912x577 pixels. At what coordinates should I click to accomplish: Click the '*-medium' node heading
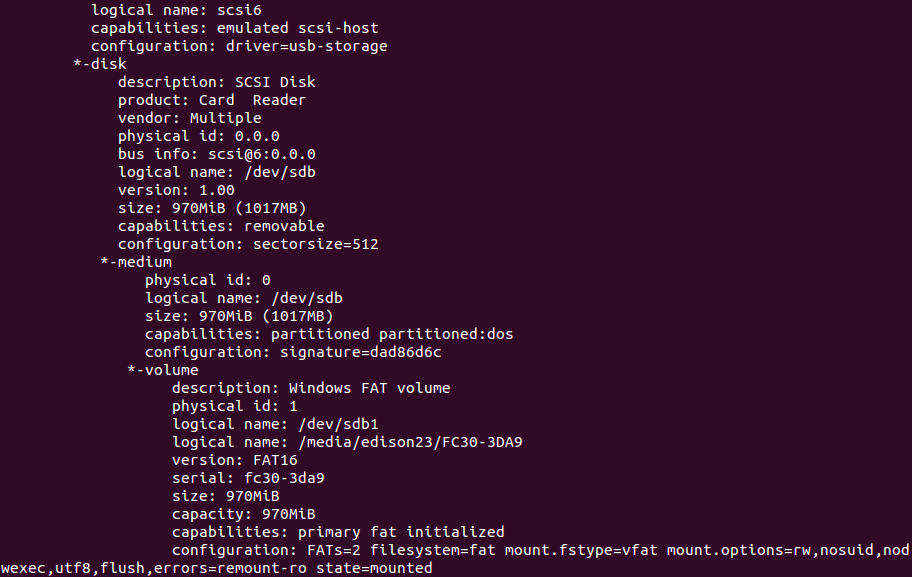136,262
